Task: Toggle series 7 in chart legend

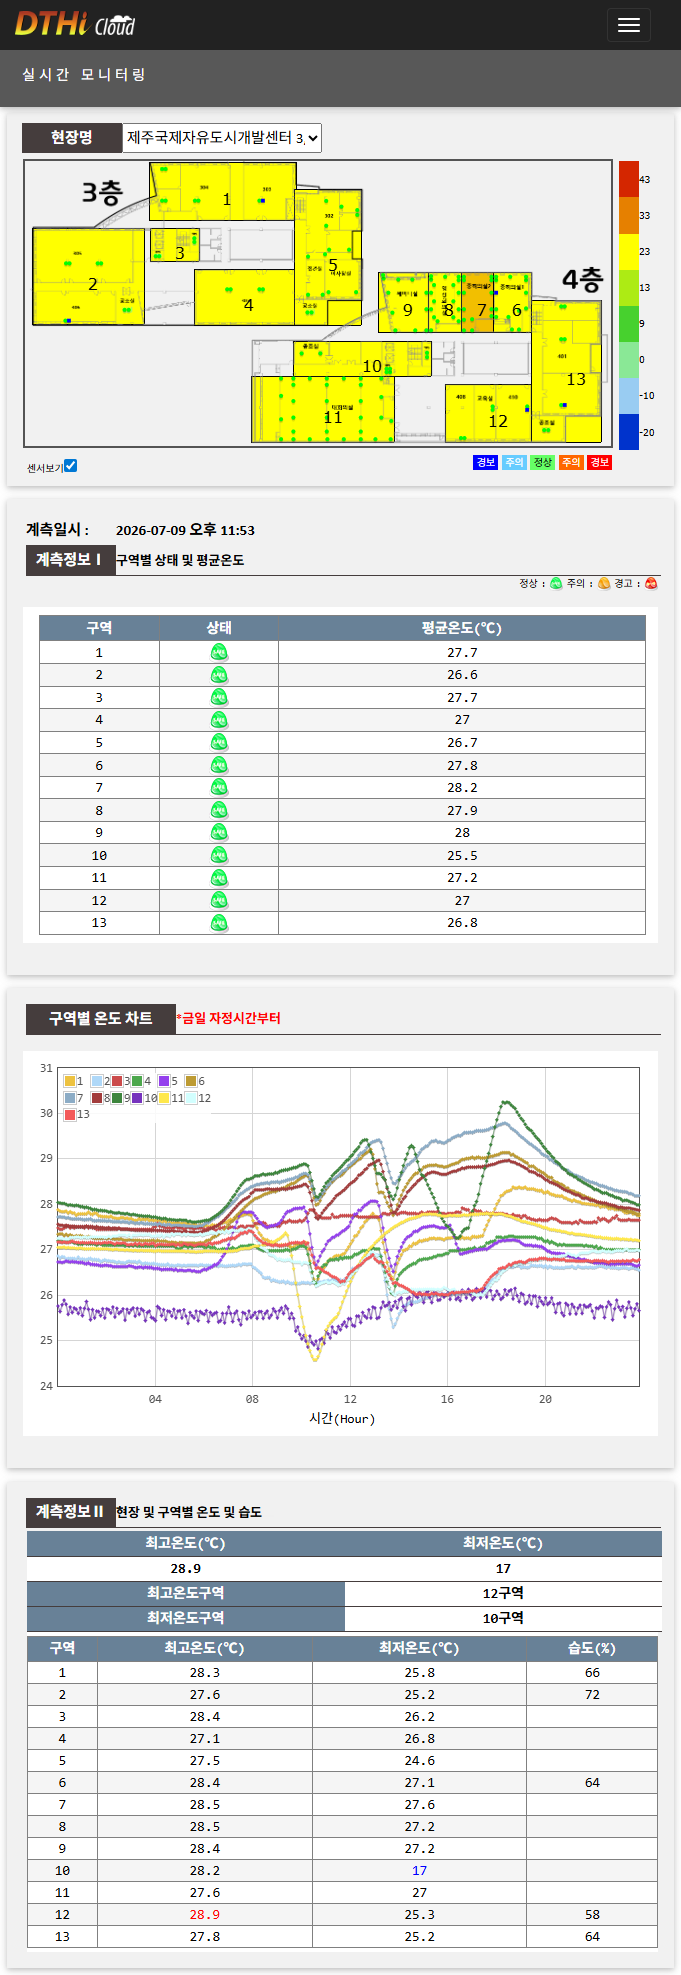Action: coord(70,1098)
